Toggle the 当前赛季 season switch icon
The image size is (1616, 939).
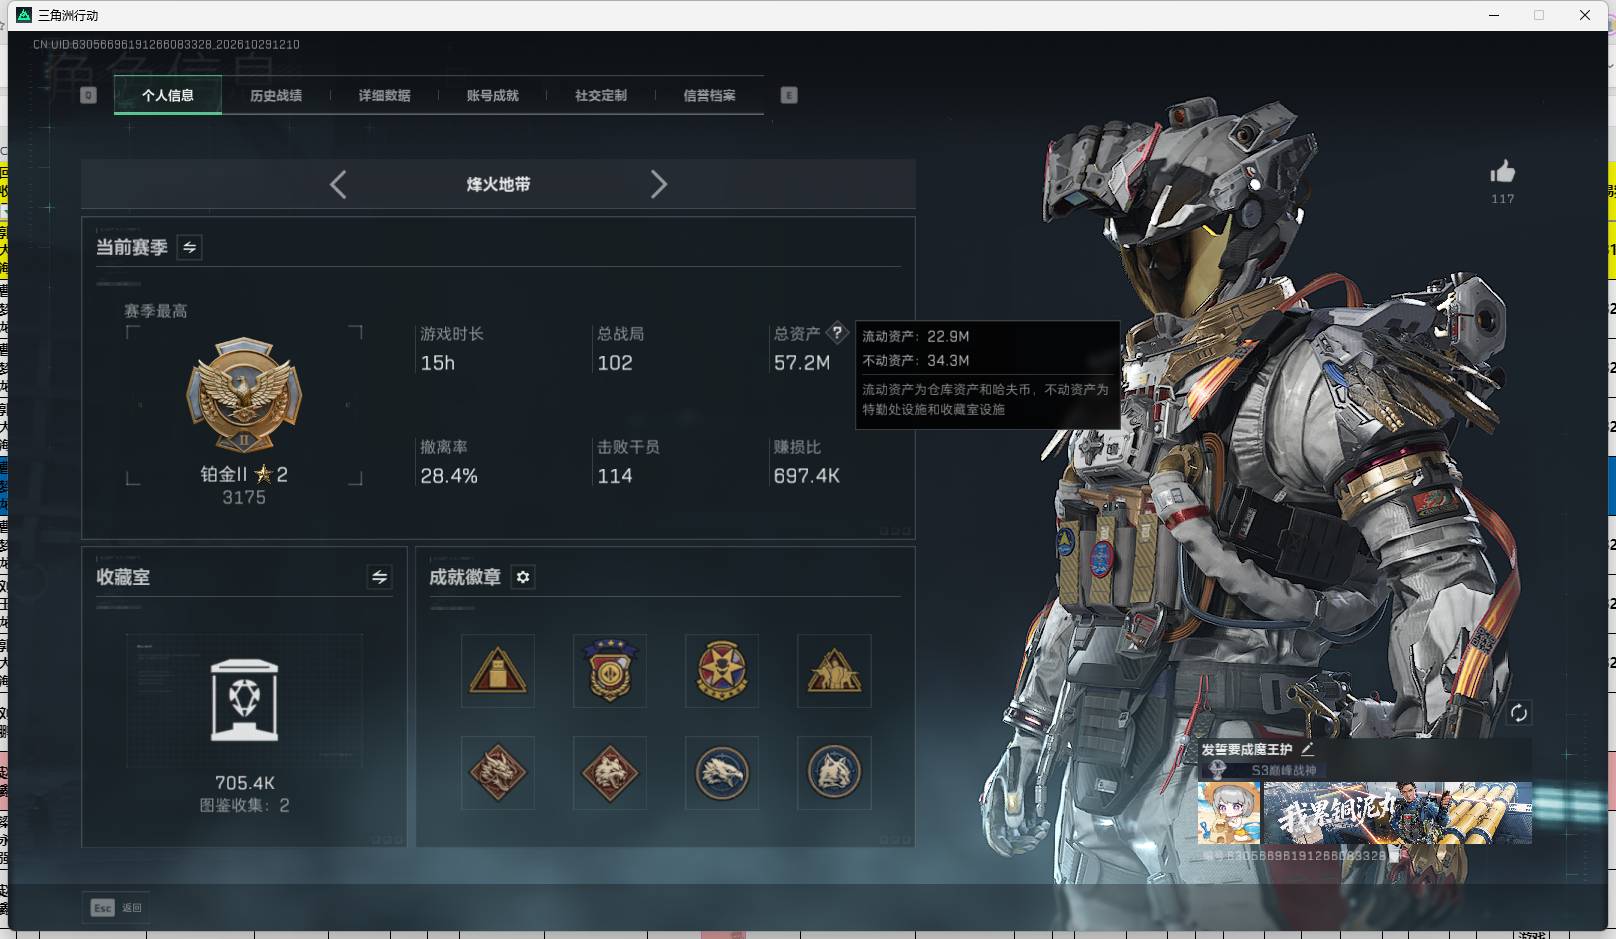point(190,247)
